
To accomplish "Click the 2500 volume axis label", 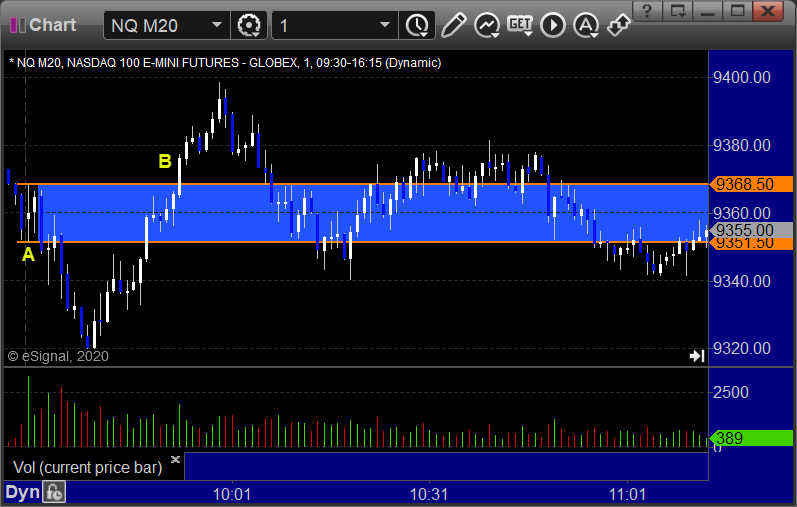I will pyautogui.click(x=730, y=392).
